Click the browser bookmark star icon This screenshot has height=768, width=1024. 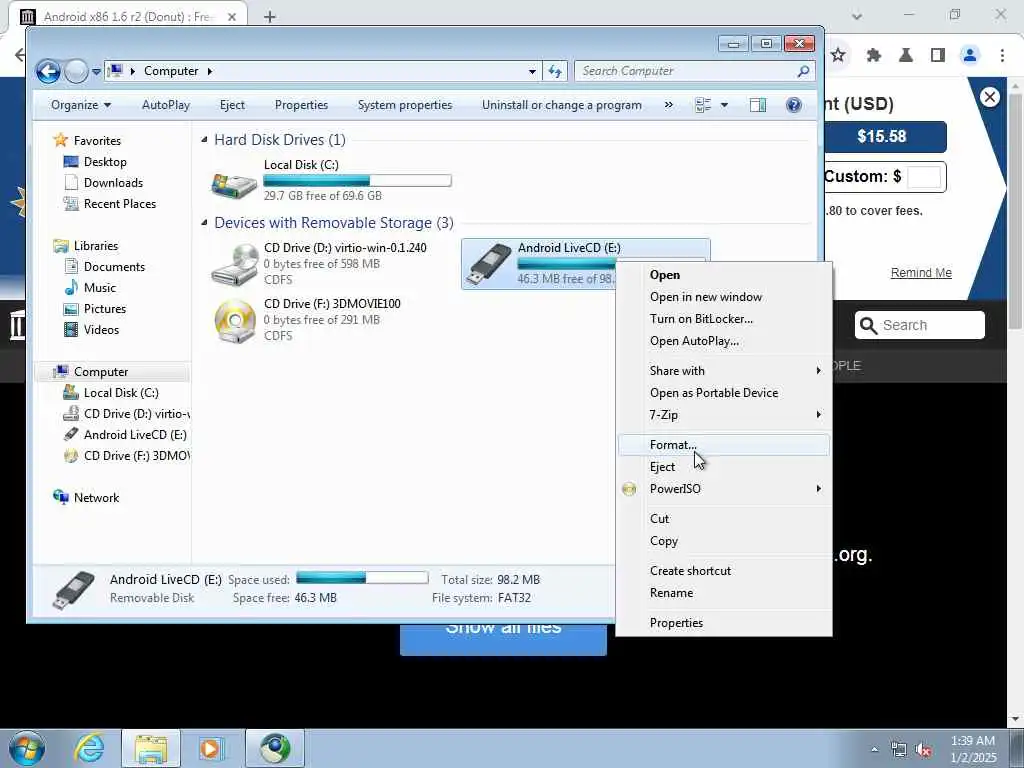[838, 56]
